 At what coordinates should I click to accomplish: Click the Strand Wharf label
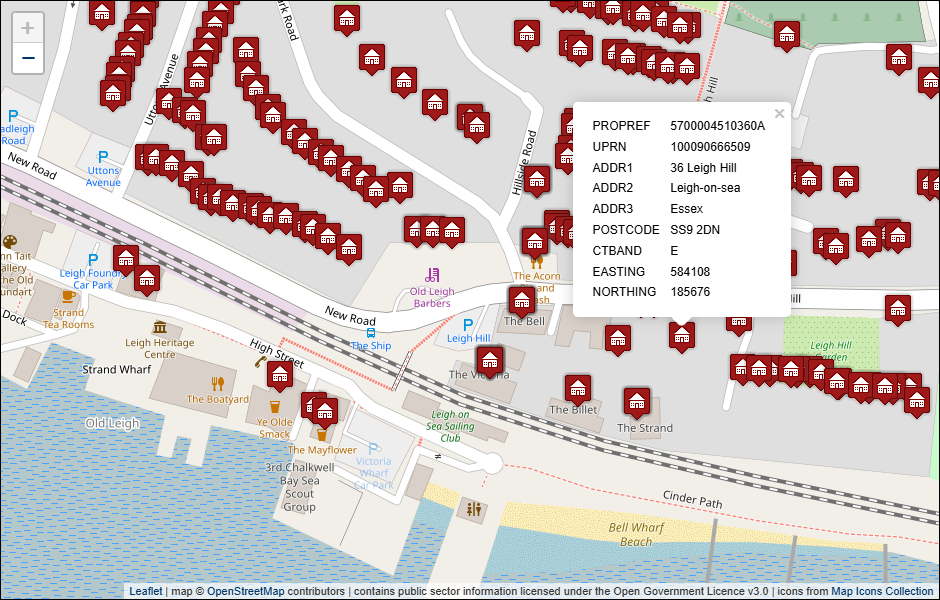116,370
